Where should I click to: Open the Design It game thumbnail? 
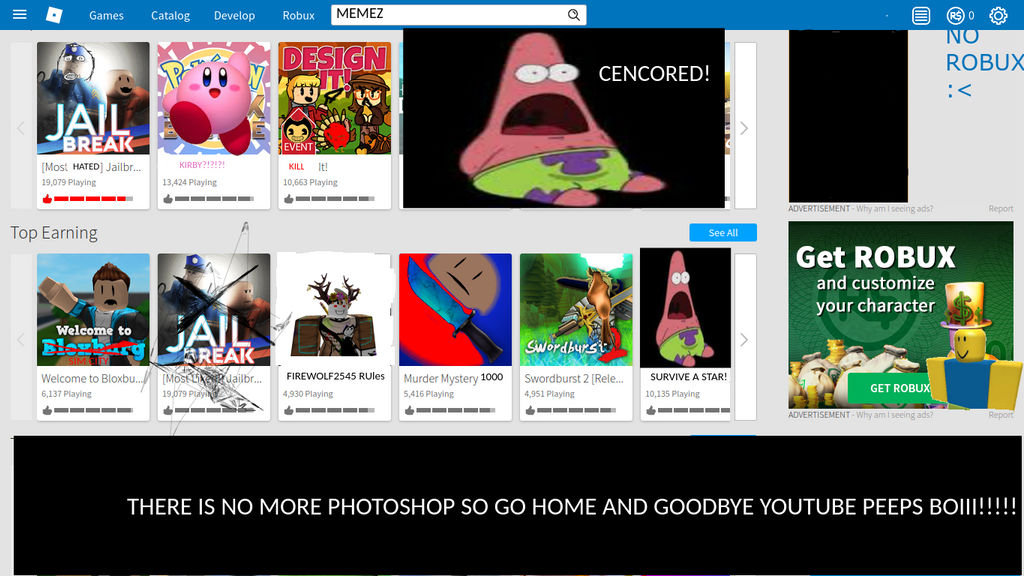(334, 98)
